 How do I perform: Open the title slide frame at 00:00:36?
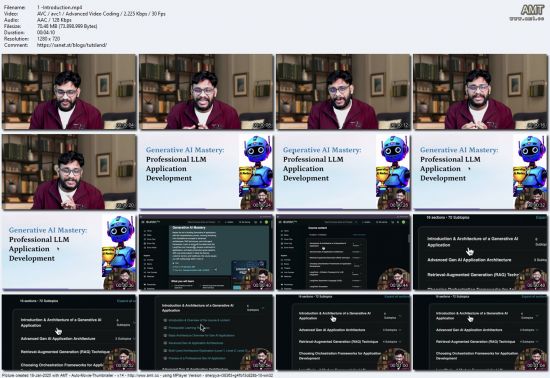(69, 252)
